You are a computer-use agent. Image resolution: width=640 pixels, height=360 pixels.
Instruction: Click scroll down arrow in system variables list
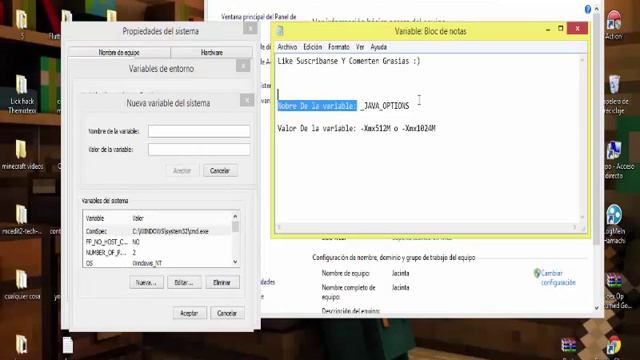click(x=235, y=262)
